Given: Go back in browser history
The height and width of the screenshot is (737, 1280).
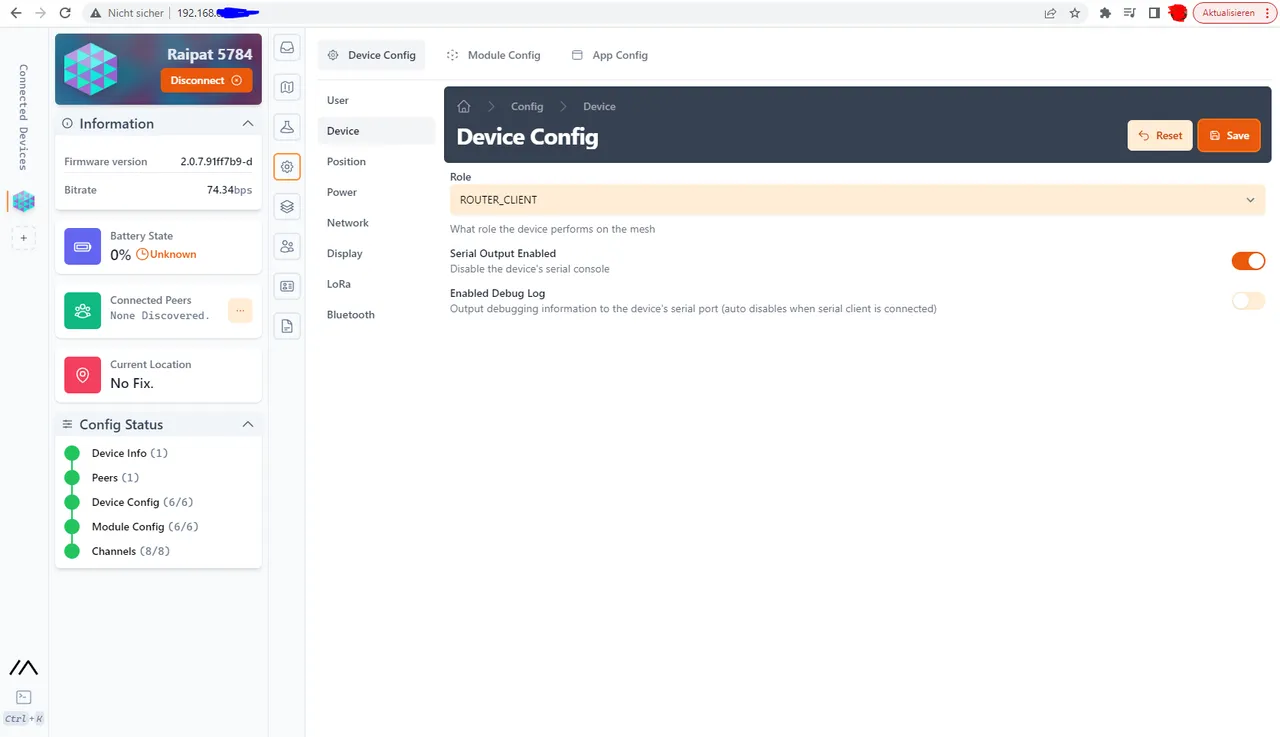Looking at the screenshot, I should click(15, 13).
